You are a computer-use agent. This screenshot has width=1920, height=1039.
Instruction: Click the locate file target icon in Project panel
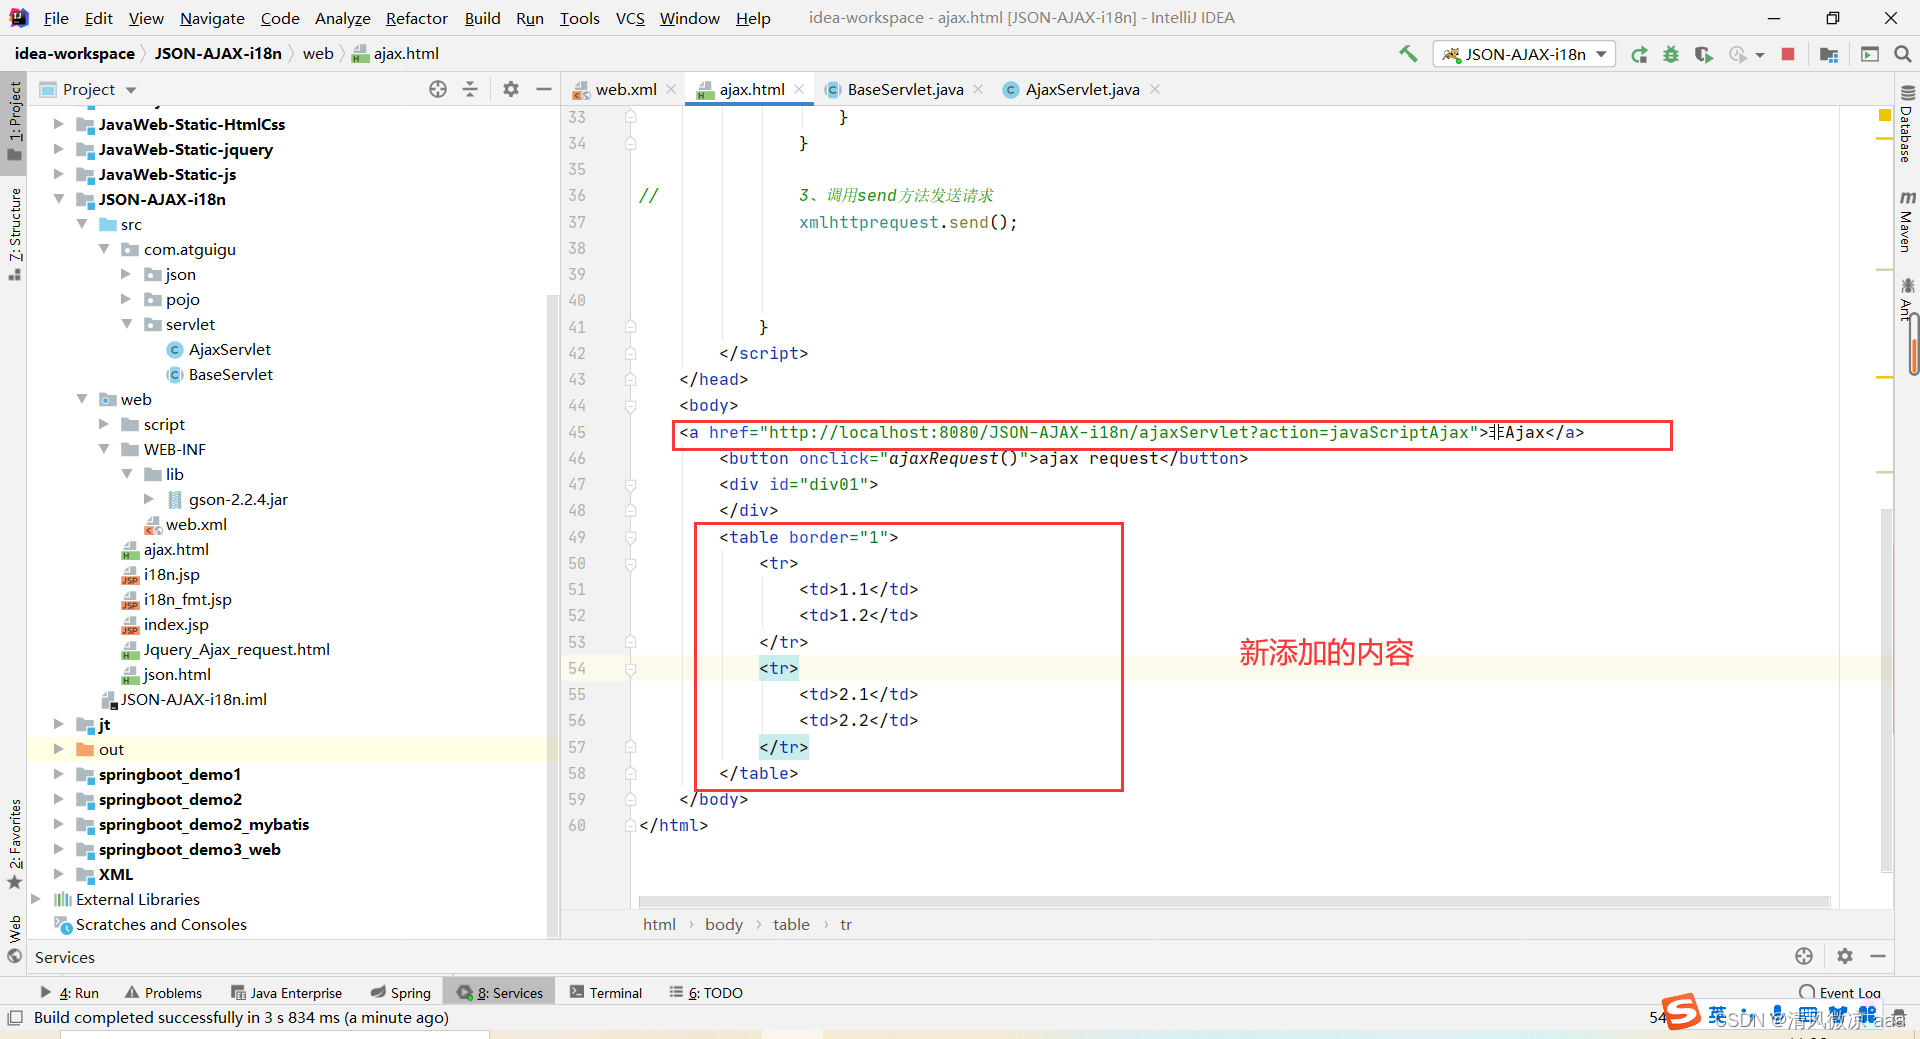point(438,89)
